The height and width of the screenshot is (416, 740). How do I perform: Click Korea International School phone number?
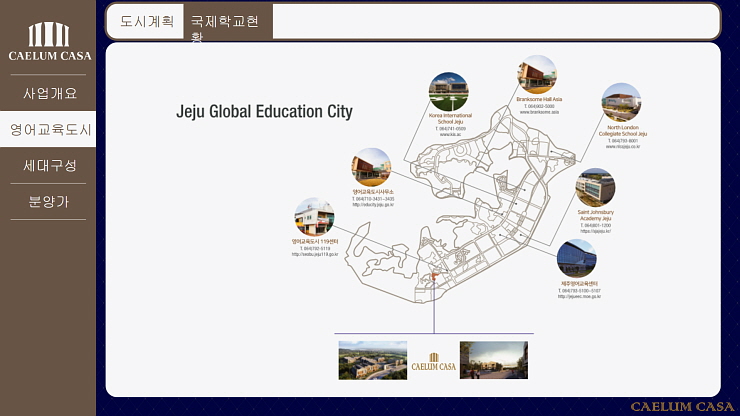(x=450, y=129)
